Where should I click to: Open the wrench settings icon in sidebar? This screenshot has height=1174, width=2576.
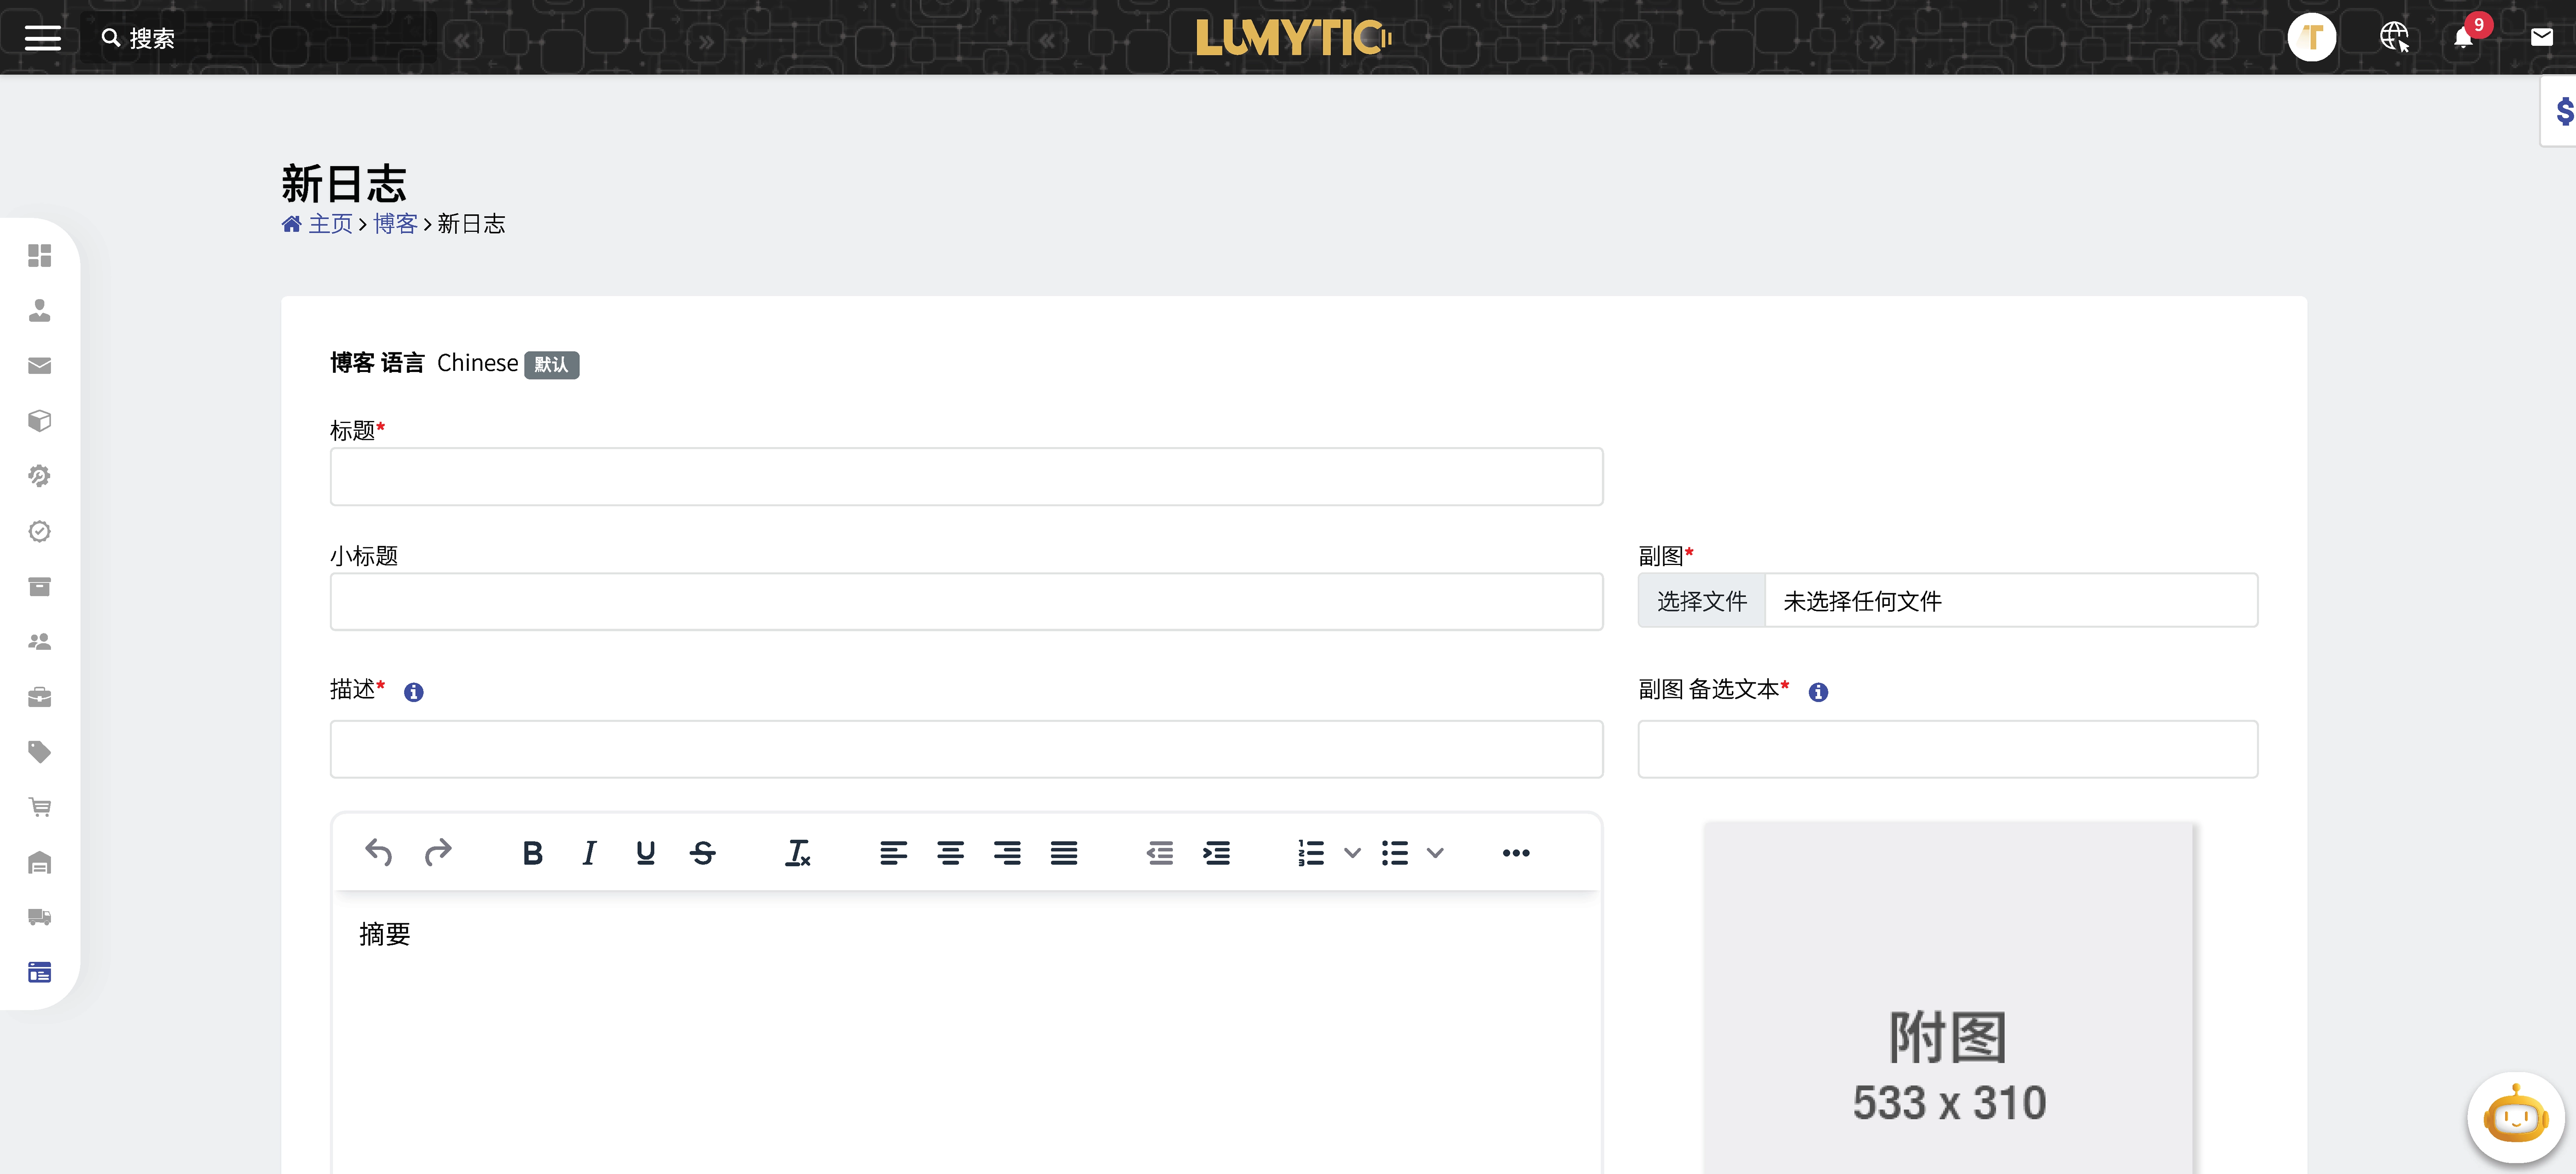[39, 476]
